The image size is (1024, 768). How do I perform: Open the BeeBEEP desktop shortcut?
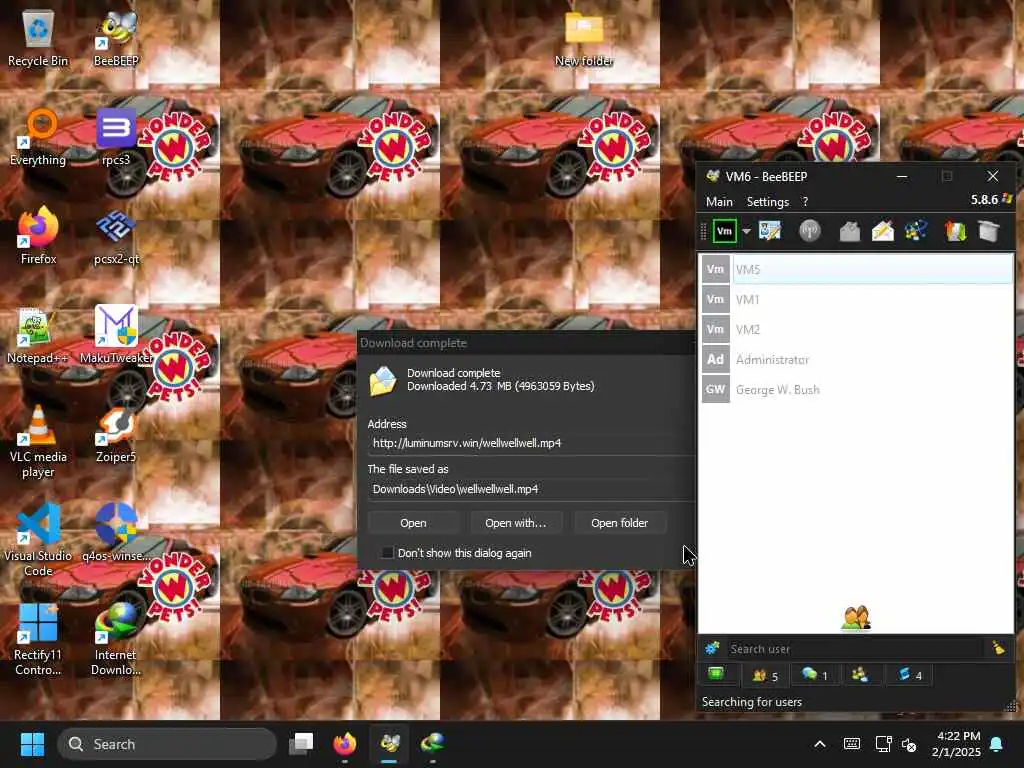point(116,39)
